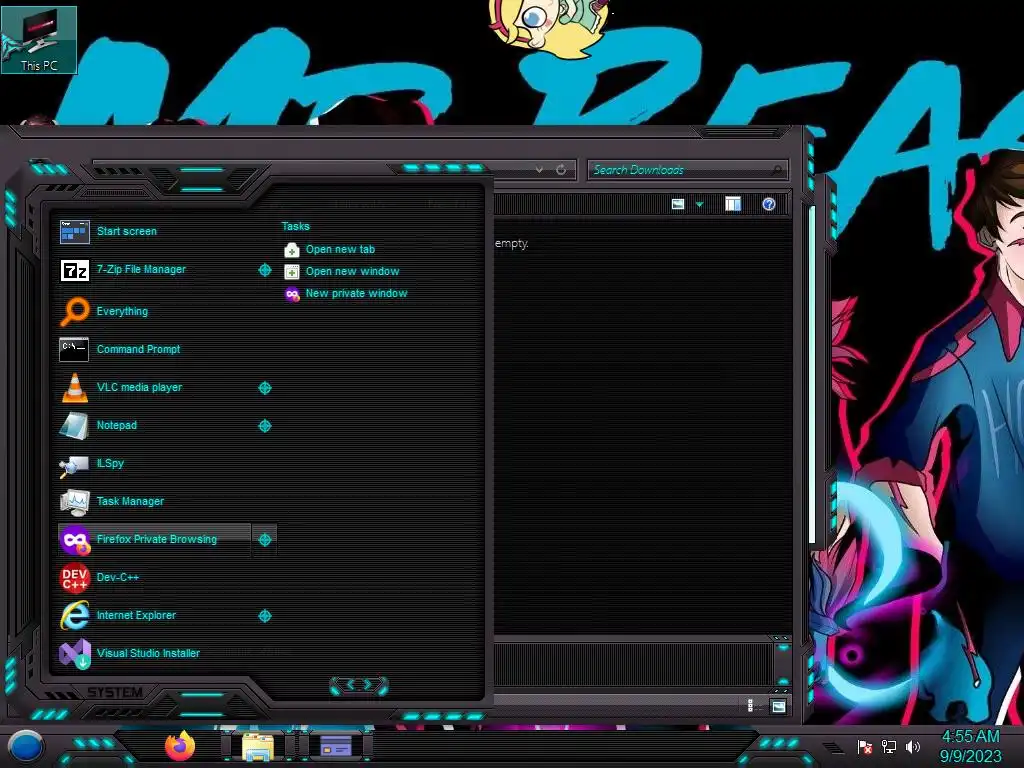1024x768 pixels.
Task: Refresh the Downloads folder view
Action: 561,170
